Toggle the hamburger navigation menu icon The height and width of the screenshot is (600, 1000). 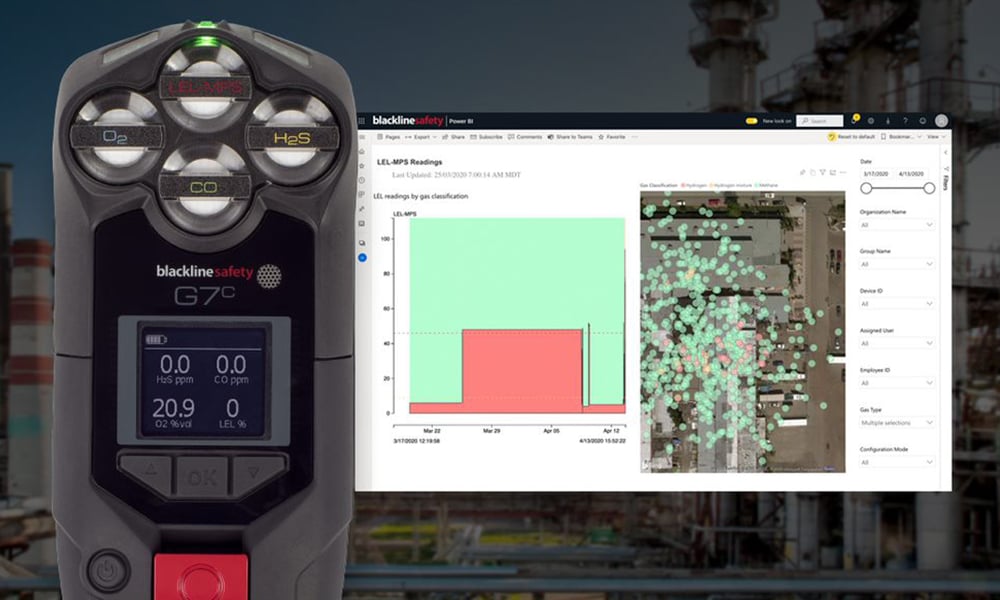pos(362,137)
